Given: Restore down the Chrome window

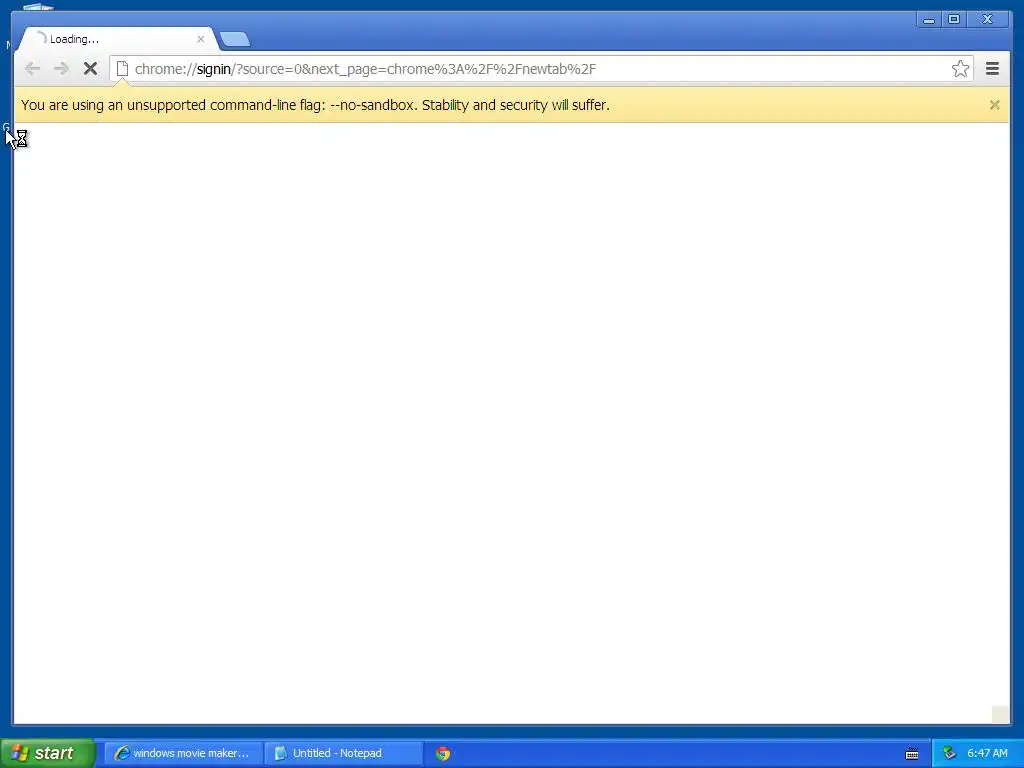Looking at the screenshot, I should pos(953,20).
